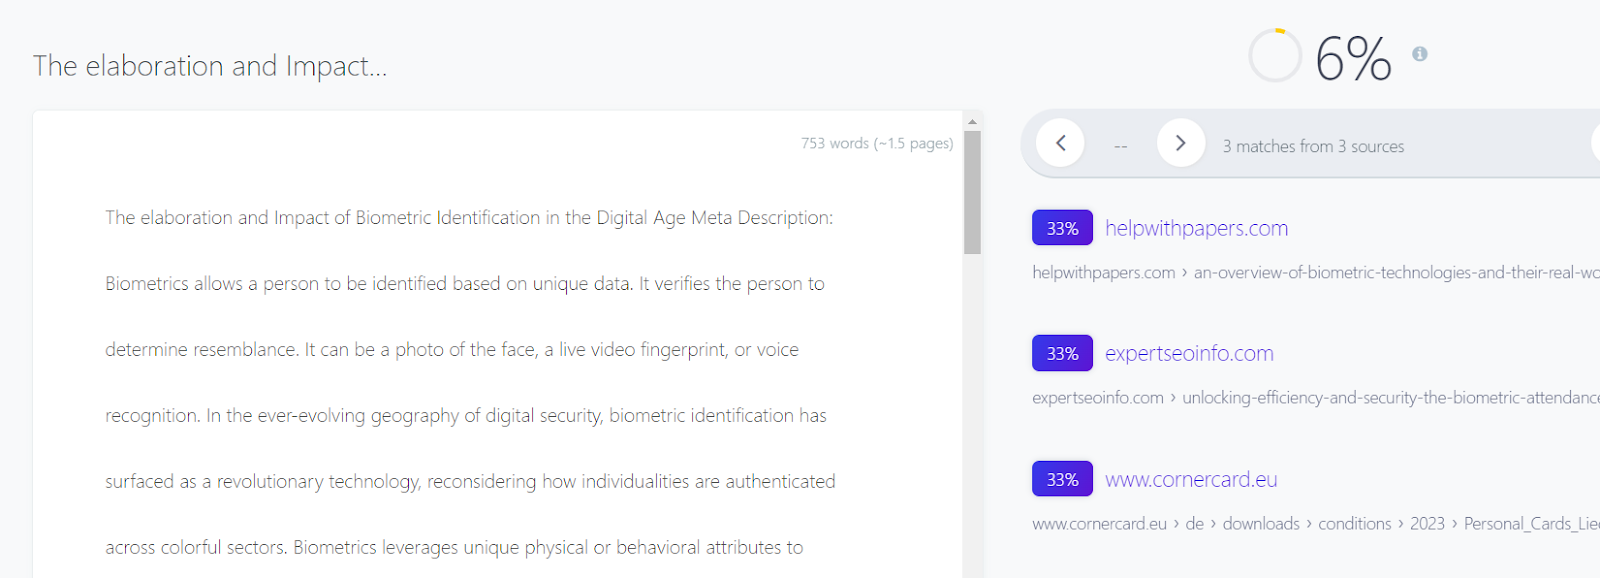
Task: Click the next match arrow button
Action: coord(1180,143)
